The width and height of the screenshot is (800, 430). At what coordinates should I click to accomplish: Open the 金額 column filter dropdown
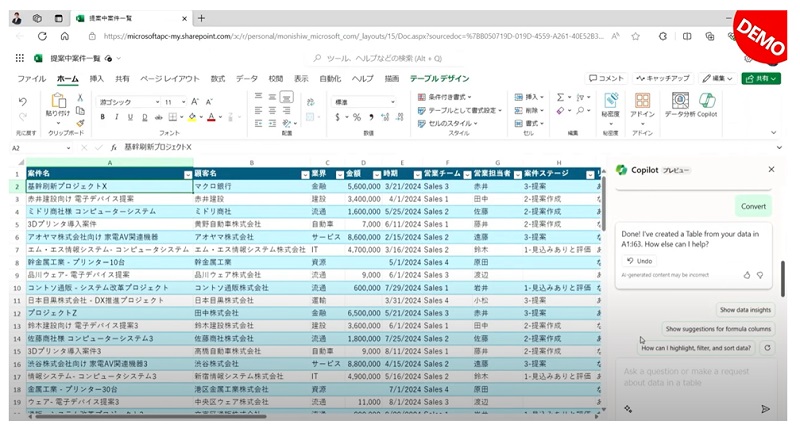pyautogui.click(x=377, y=174)
